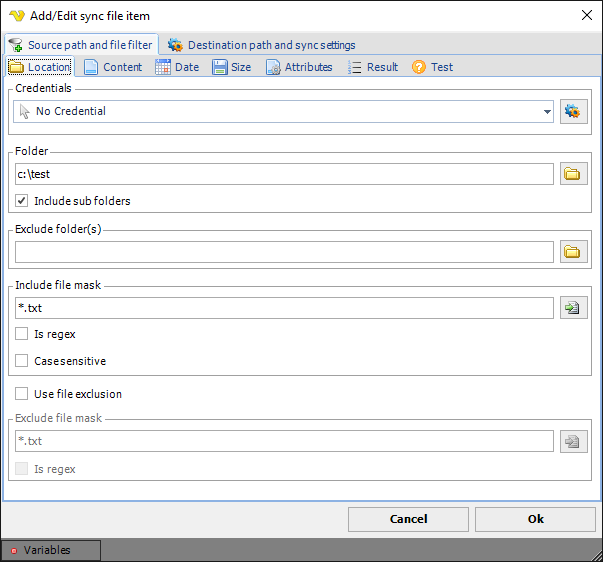
Task: Uncheck Include sub folders
Action: tap(22, 201)
